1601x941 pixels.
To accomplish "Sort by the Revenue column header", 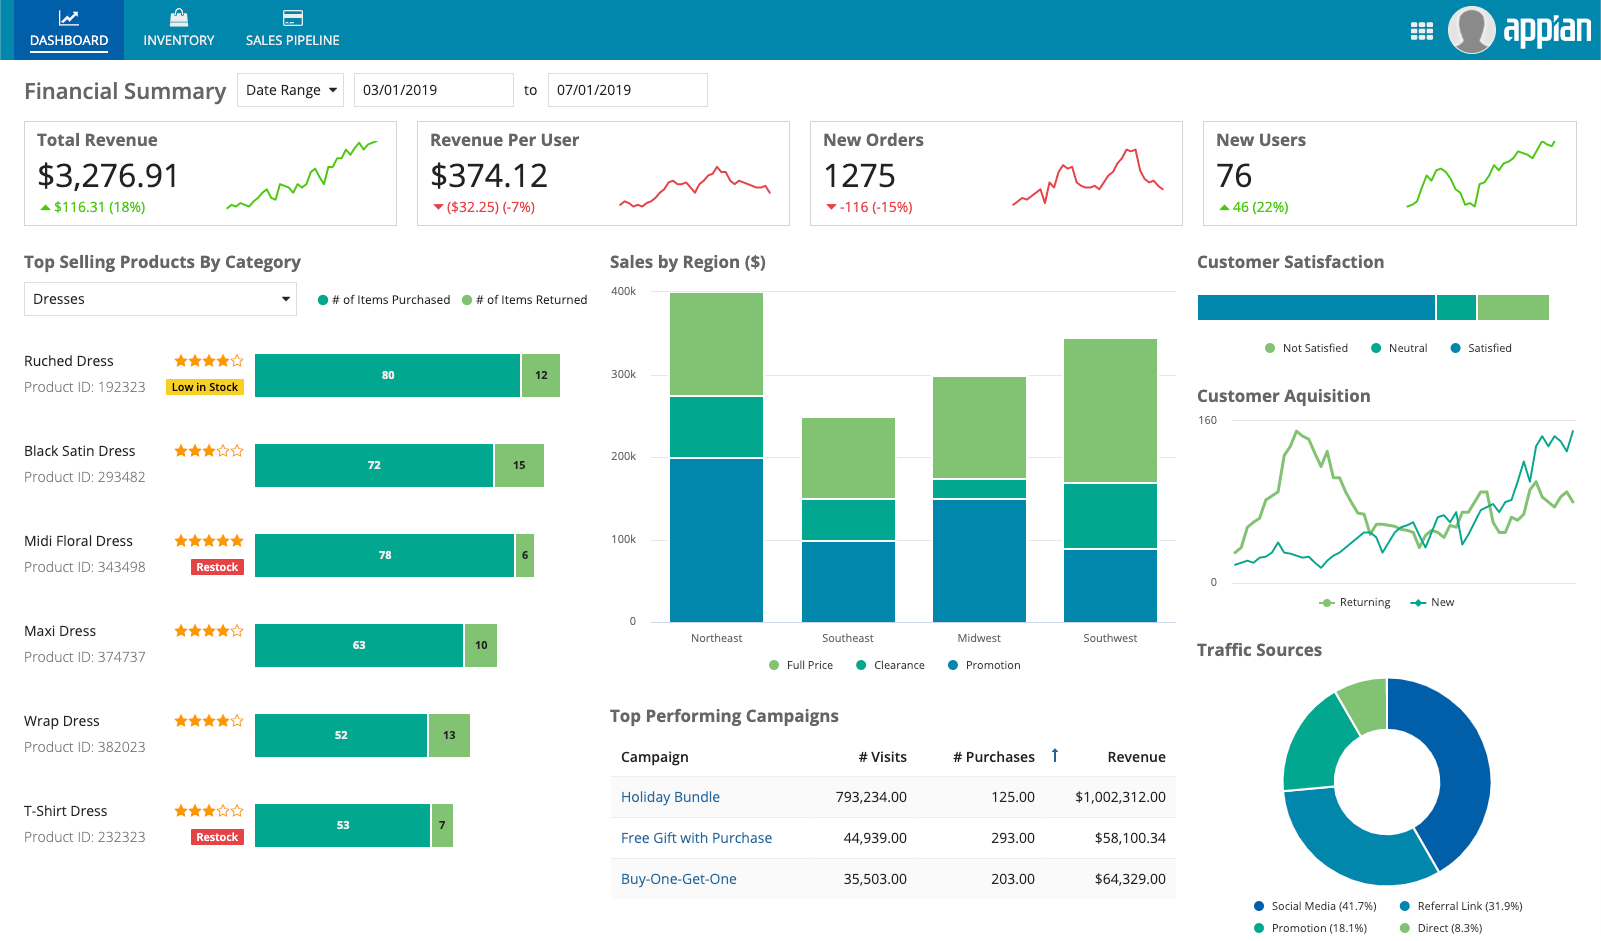I will click(1136, 757).
